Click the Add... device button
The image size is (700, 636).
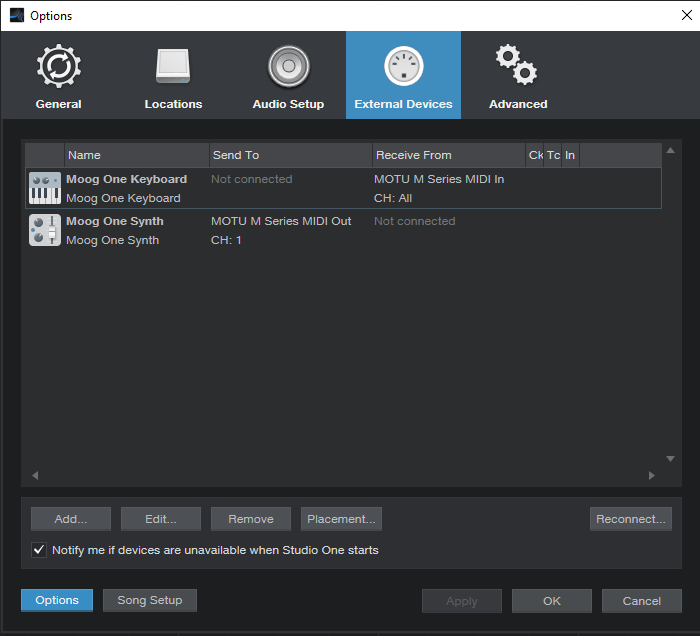click(71, 519)
